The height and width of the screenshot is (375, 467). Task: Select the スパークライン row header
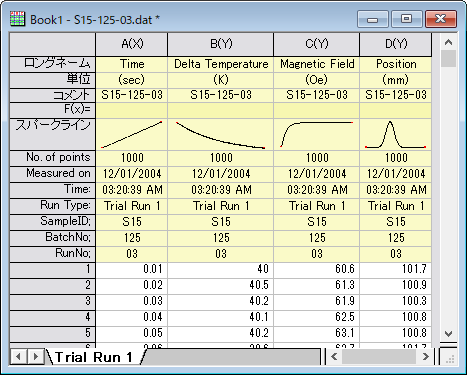(53, 134)
